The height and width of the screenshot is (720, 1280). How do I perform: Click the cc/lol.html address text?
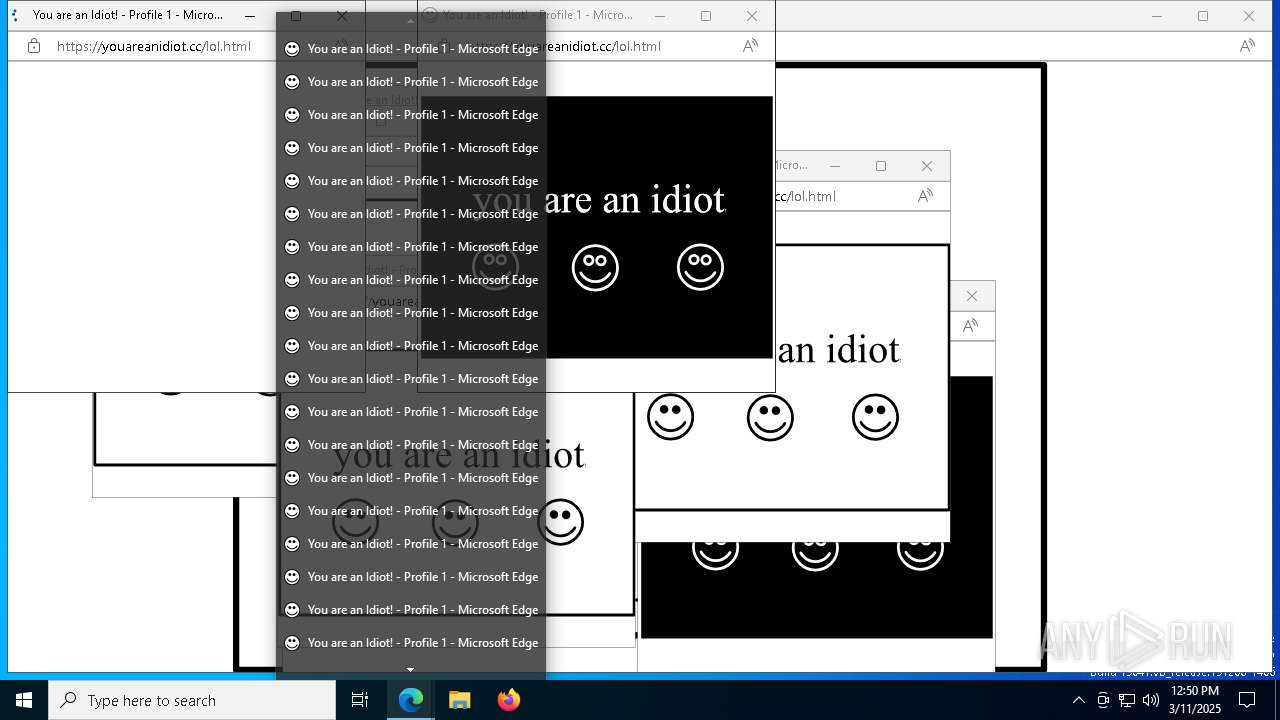tap(806, 196)
